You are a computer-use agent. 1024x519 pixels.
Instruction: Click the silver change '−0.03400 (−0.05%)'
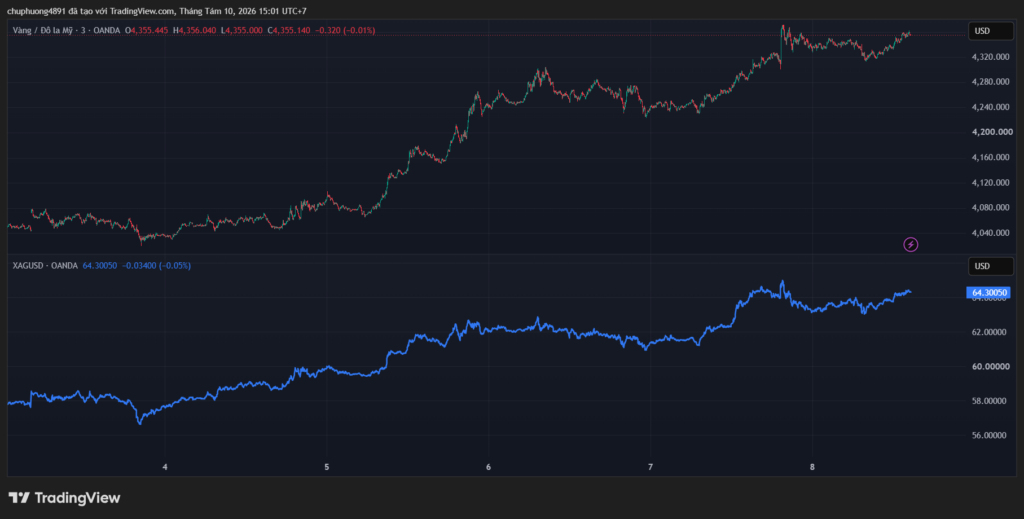pyautogui.click(x=157, y=266)
